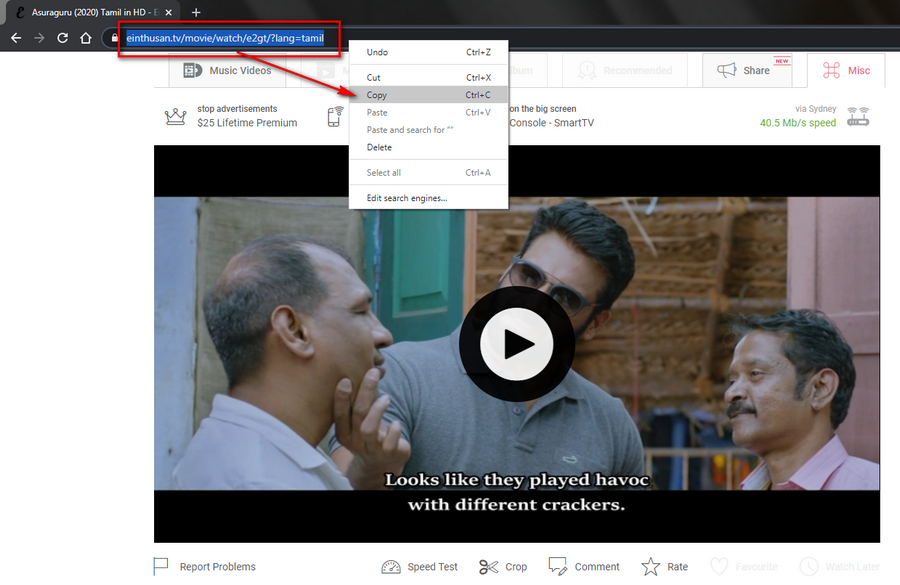
Task: Open Edit search engines… menu entry
Action: click(428, 198)
